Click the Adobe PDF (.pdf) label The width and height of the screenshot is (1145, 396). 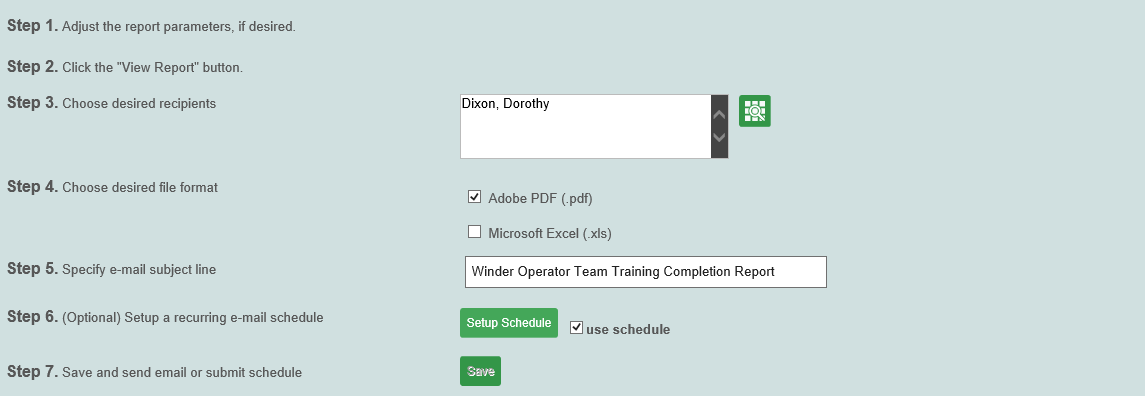[540, 198]
